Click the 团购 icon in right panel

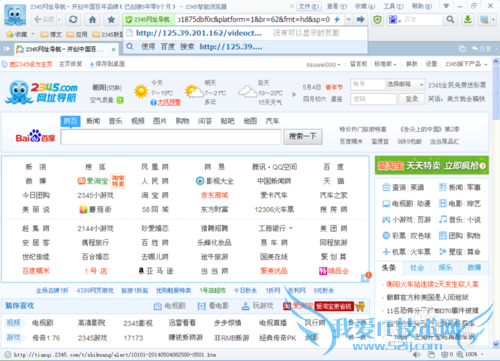(443, 236)
